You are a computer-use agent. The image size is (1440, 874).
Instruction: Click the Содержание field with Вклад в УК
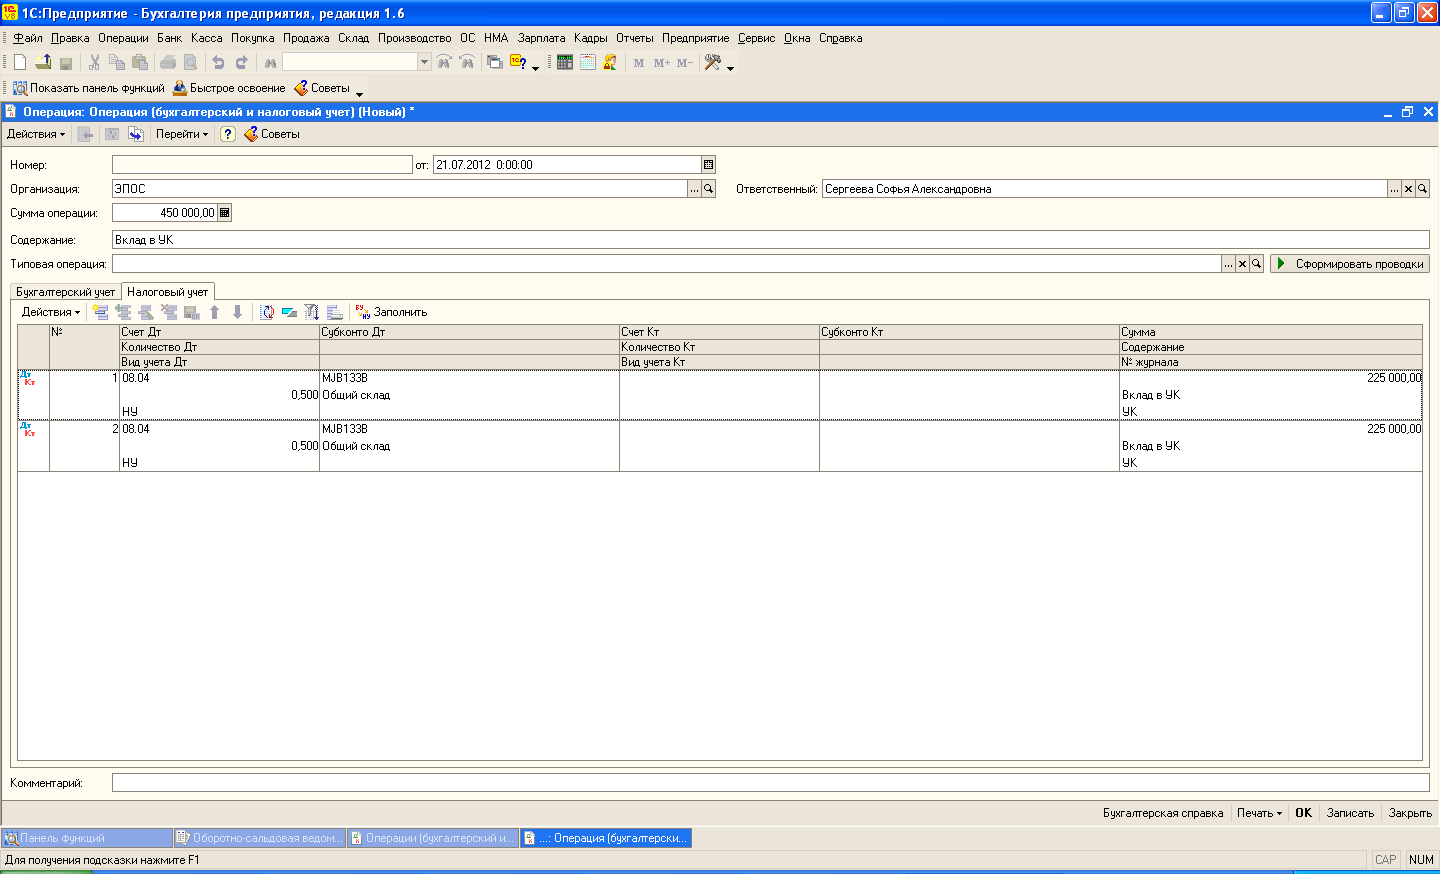pos(771,240)
